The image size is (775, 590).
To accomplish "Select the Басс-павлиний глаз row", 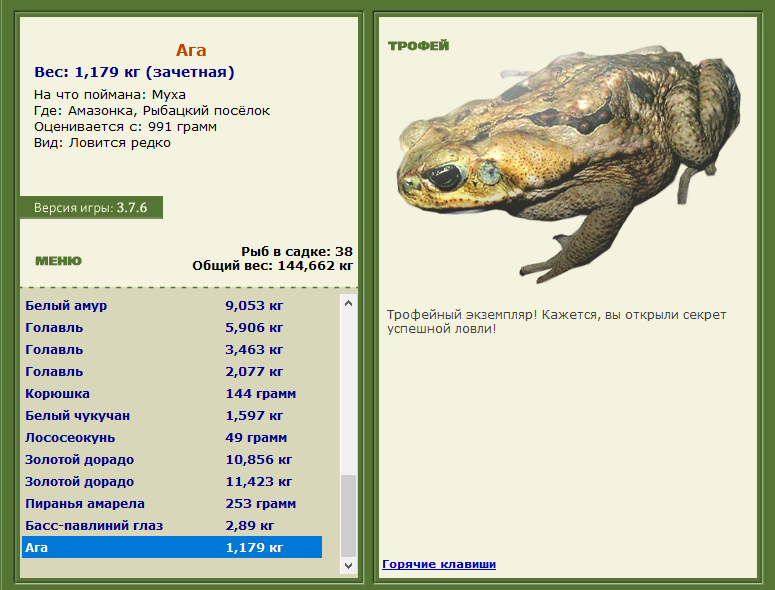I will coord(172,525).
